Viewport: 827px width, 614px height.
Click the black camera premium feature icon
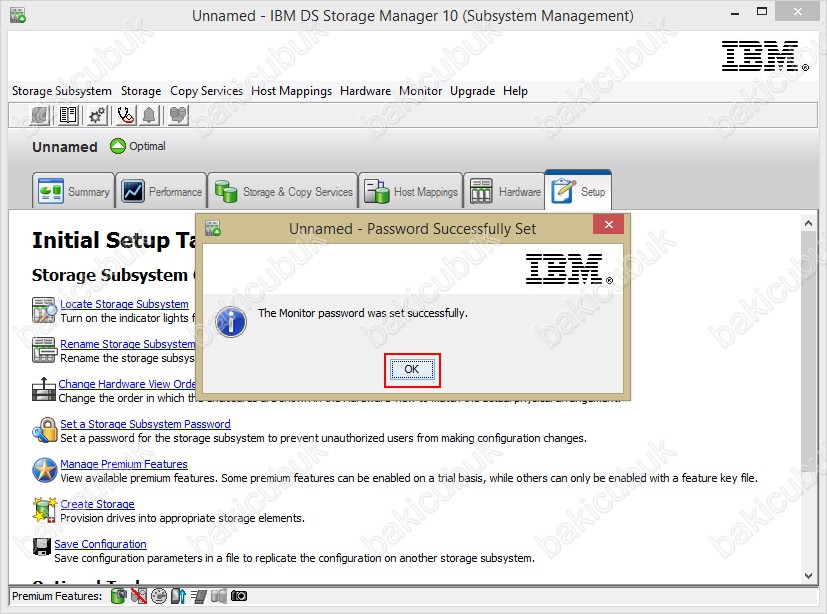[x=239, y=596]
